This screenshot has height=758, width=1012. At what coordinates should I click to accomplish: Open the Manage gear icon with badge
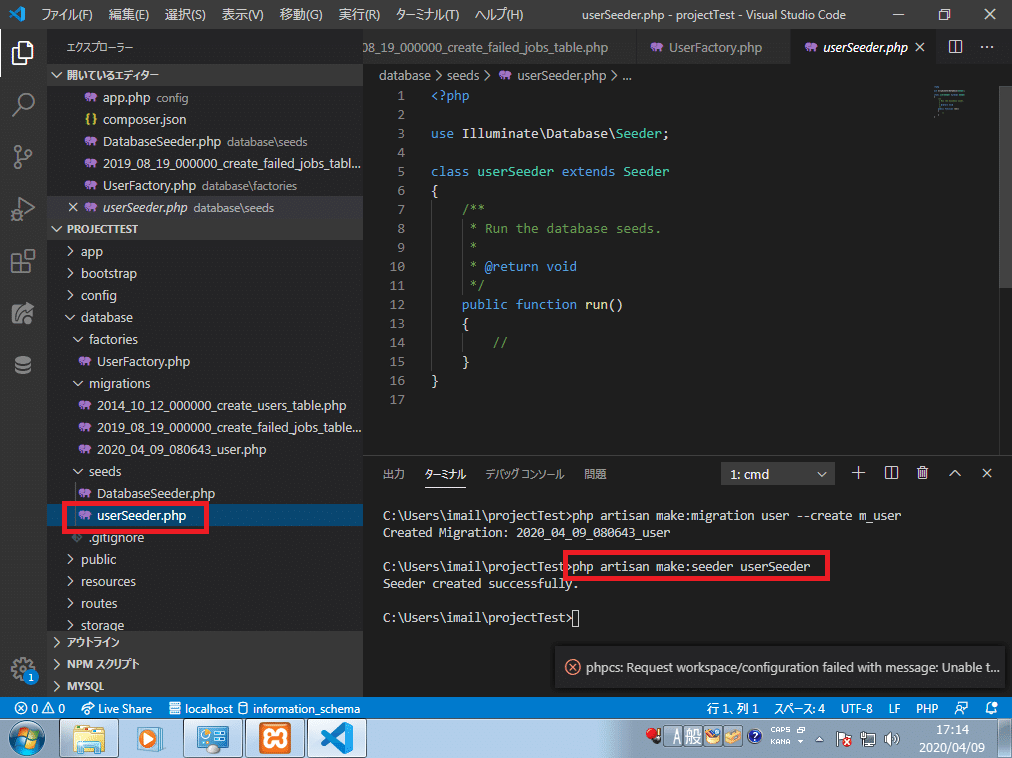coord(23,669)
